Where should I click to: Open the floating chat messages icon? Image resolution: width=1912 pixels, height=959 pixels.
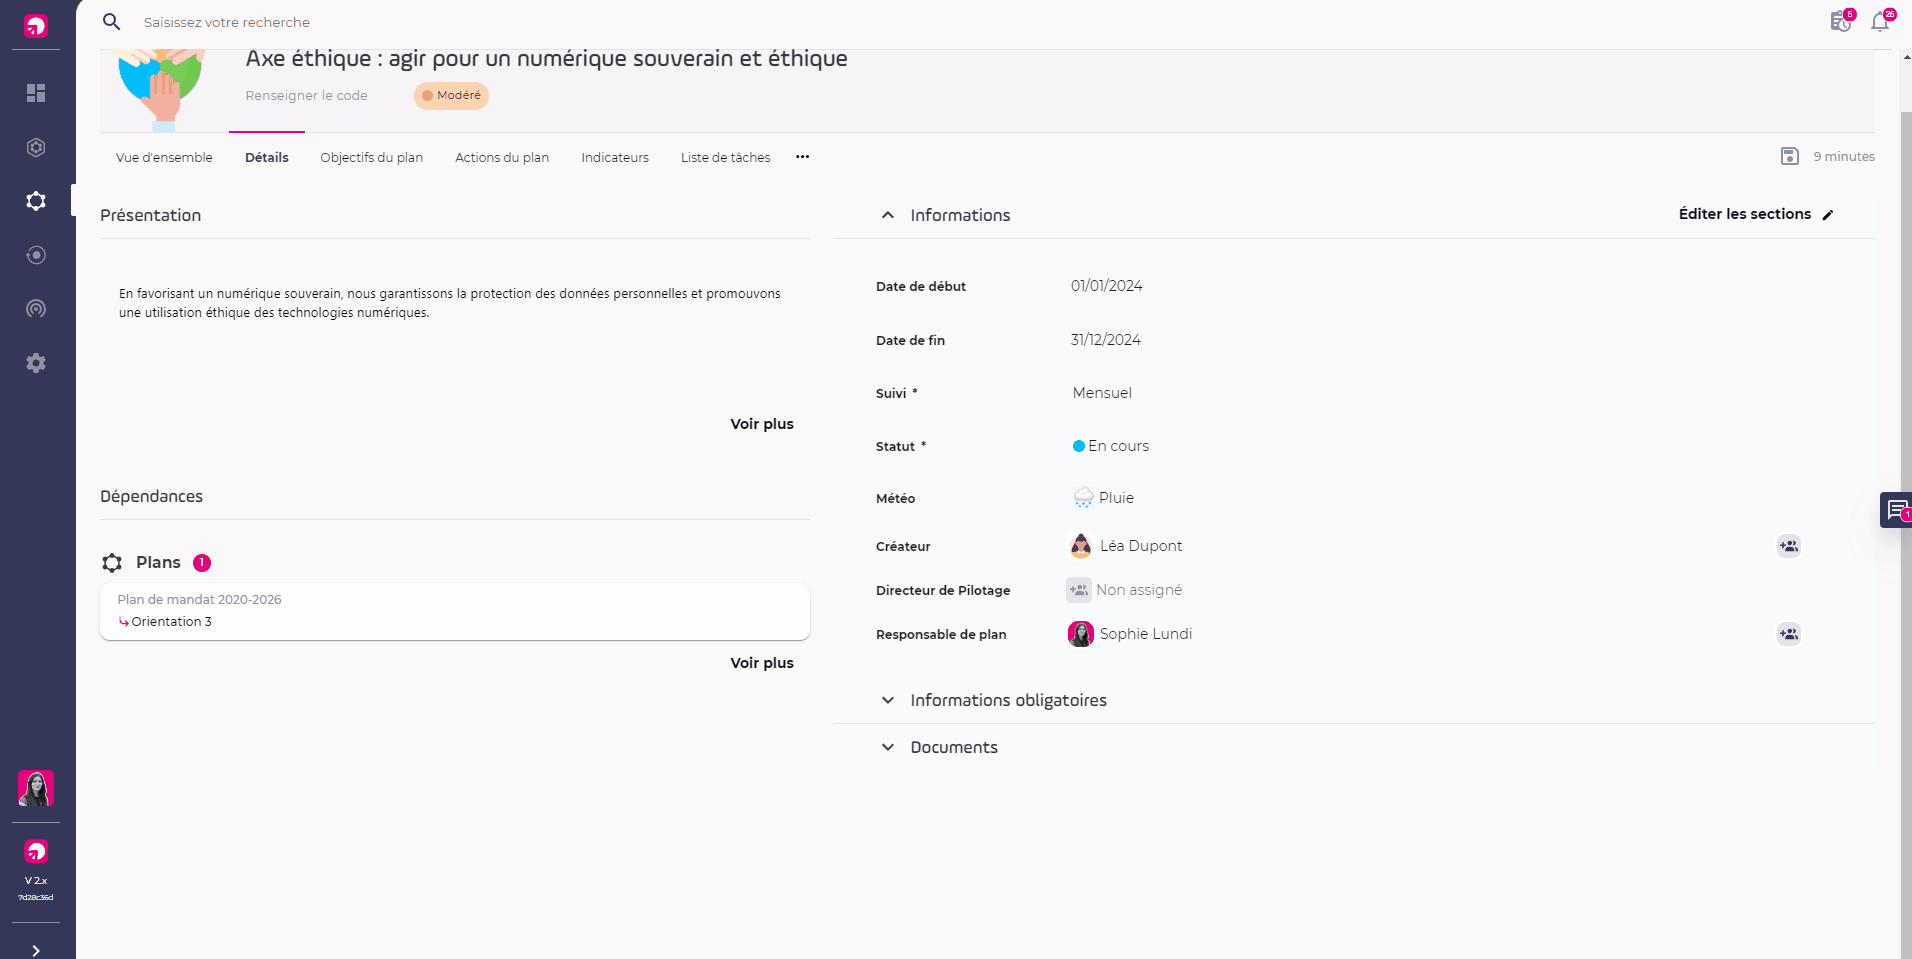(x=1896, y=510)
